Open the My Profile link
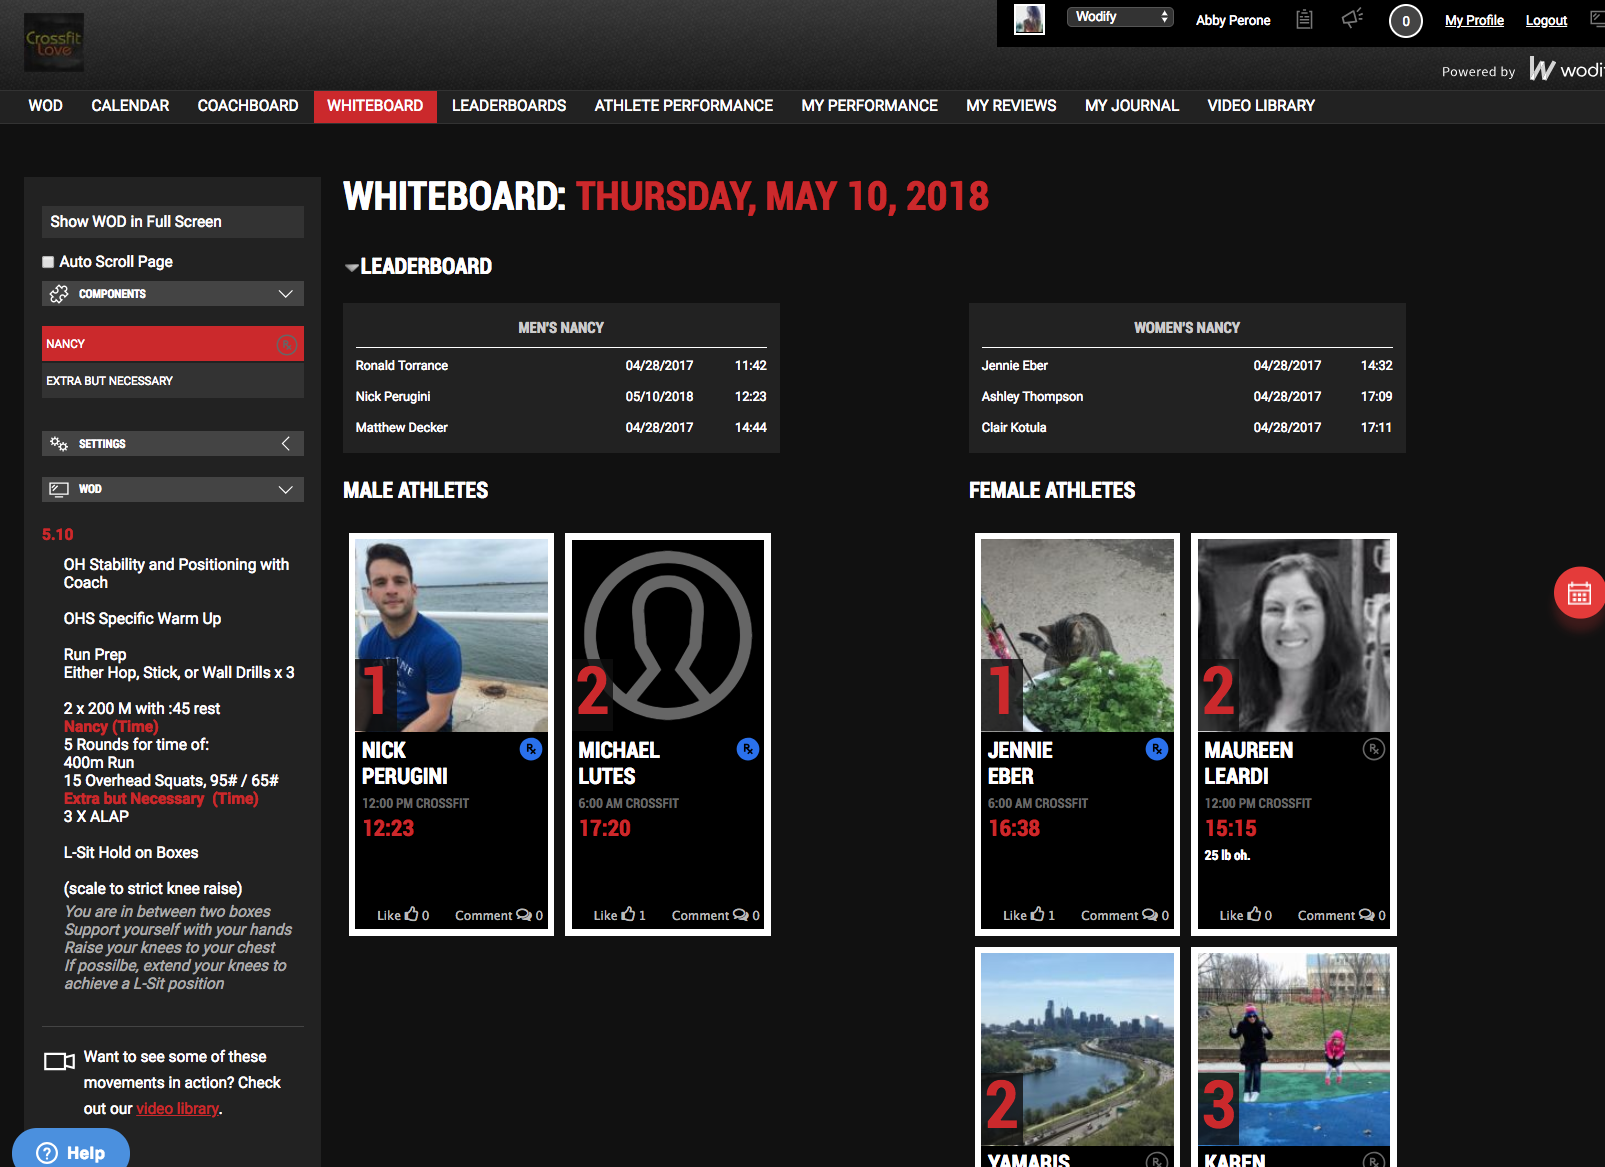This screenshot has height=1167, width=1605. (1474, 20)
